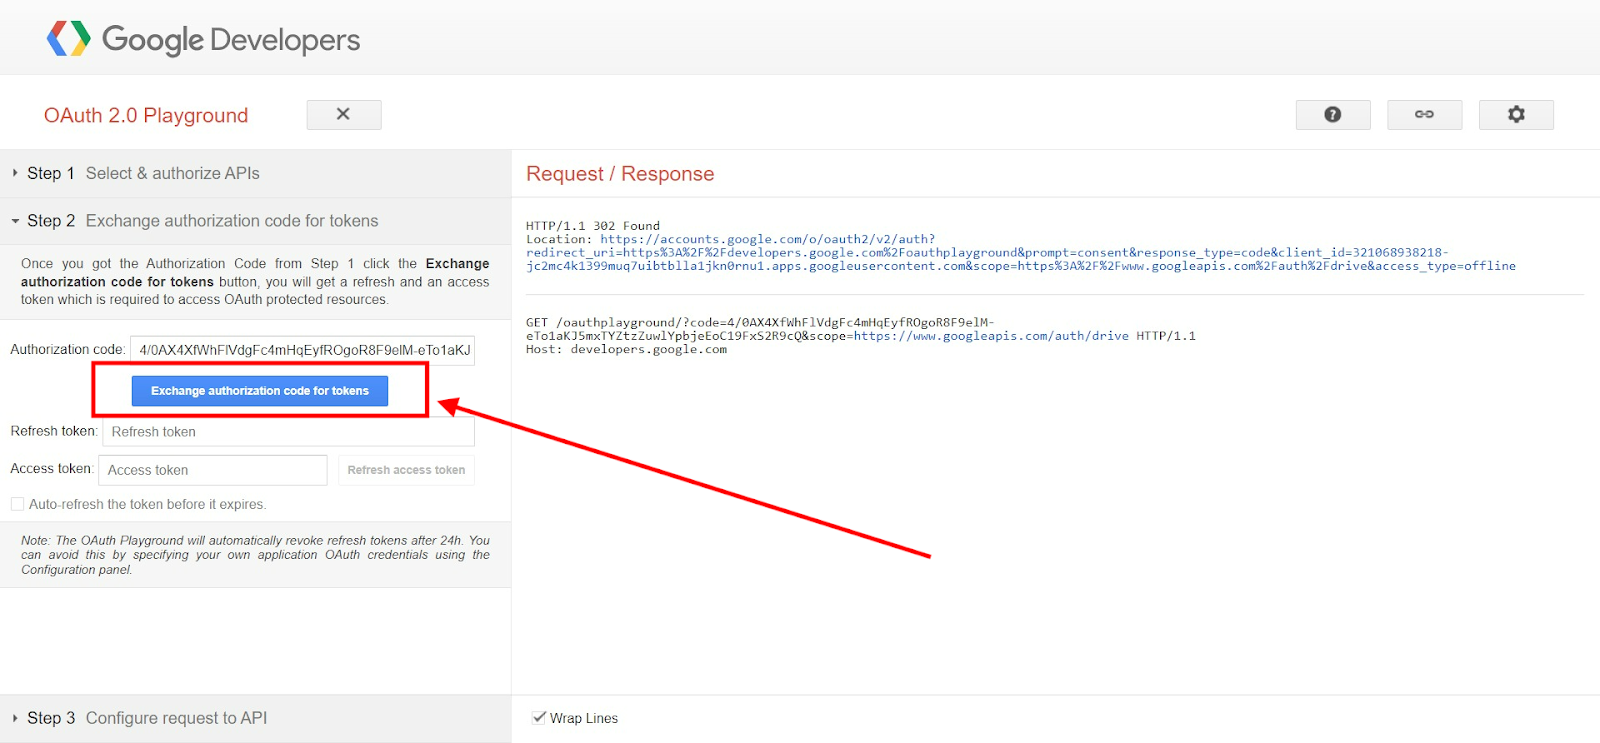Focus the Refresh token field

[288, 432]
